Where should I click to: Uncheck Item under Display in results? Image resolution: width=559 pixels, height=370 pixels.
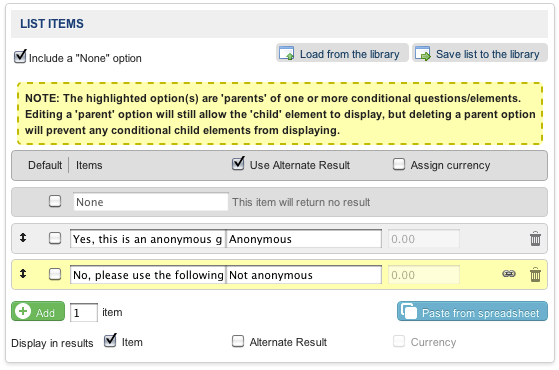[x=110, y=340]
